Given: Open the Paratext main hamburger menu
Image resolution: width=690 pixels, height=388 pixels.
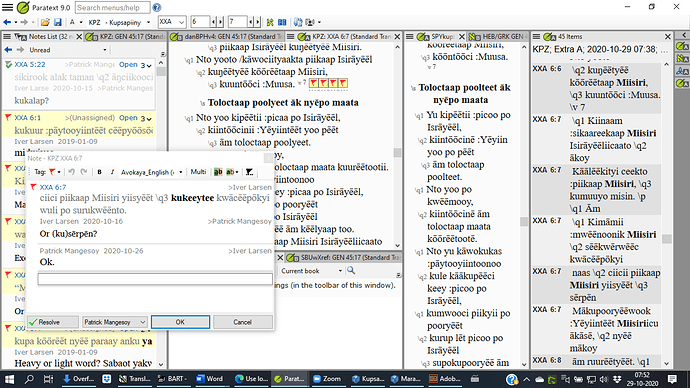Looking at the screenshot, I should [7, 7].
